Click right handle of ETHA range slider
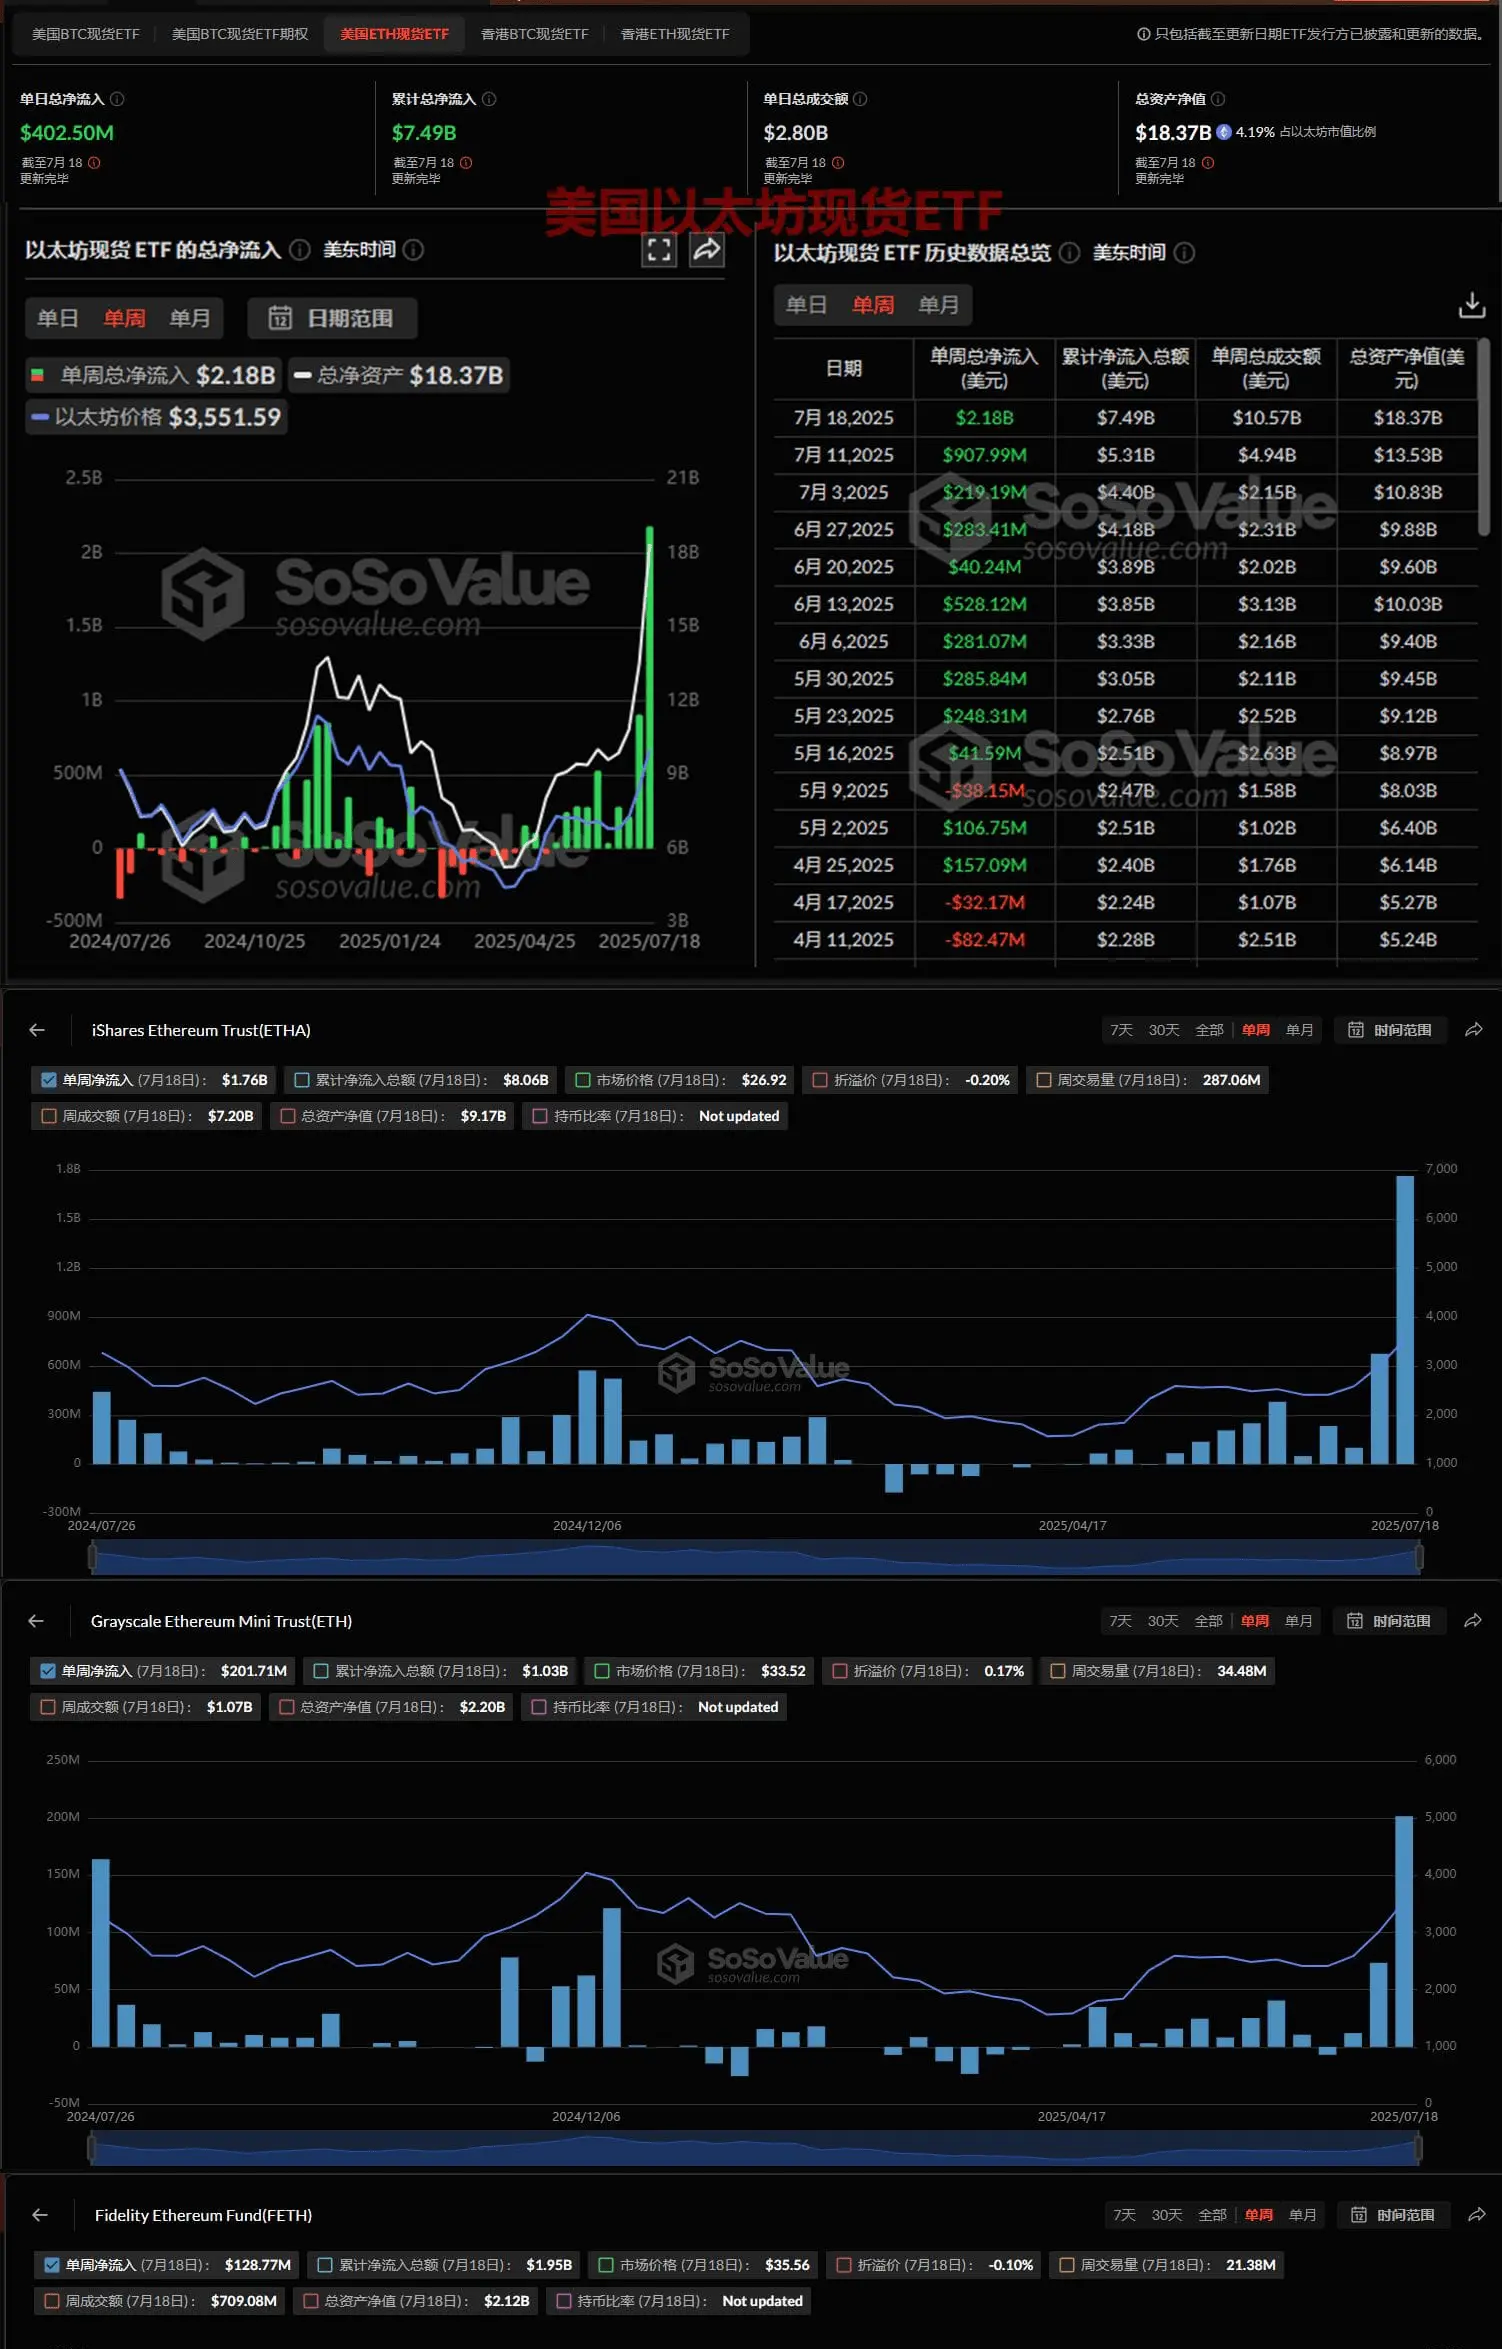Image resolution: width=1502 pixels, height=2349 pixels. tap(1419, 1557)
